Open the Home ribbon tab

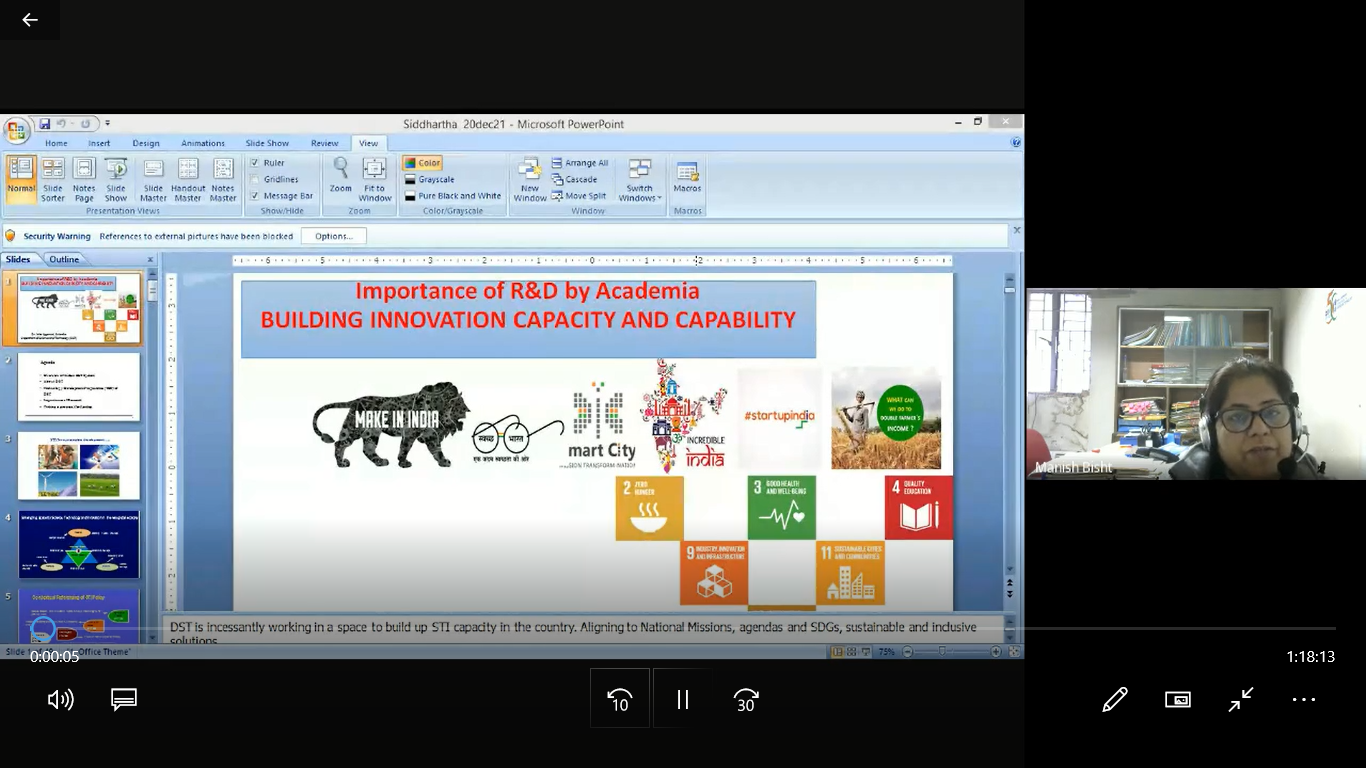click(56, 143)
